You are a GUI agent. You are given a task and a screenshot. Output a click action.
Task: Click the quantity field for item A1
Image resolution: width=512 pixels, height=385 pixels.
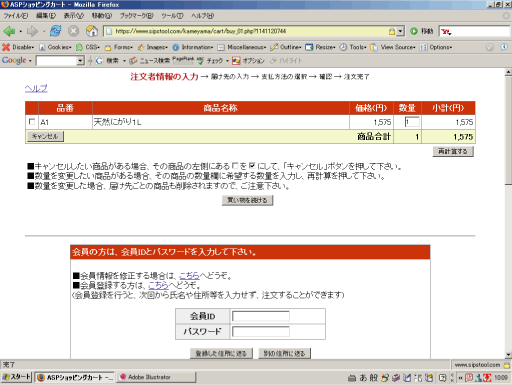[412, 122]
